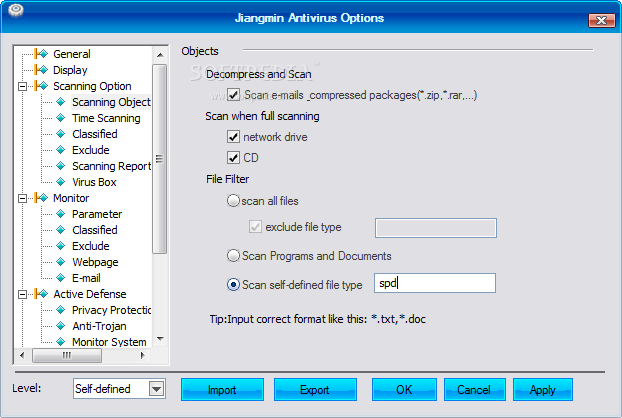
Task: Open the General settings page
Action: pyautogui.click(x=72, y=54)
